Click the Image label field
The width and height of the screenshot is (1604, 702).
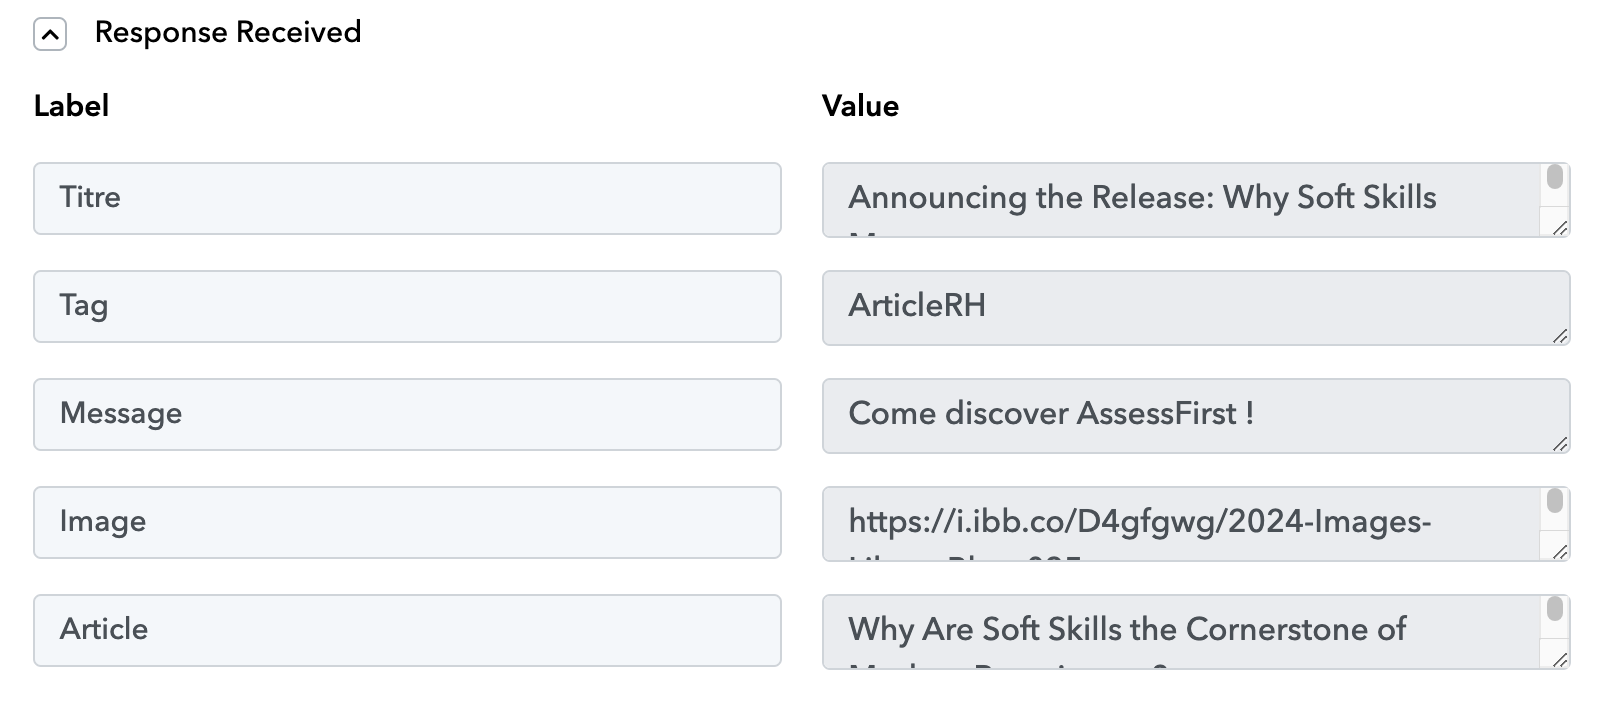coord(407,523)
